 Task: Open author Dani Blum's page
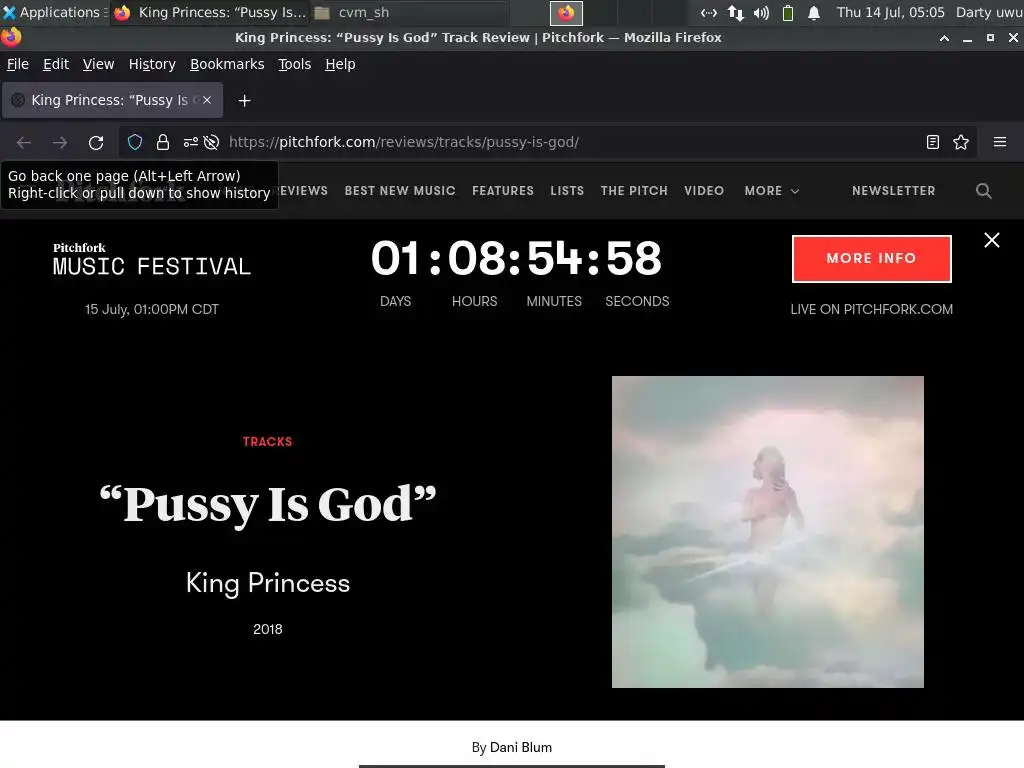pos(520,747)
